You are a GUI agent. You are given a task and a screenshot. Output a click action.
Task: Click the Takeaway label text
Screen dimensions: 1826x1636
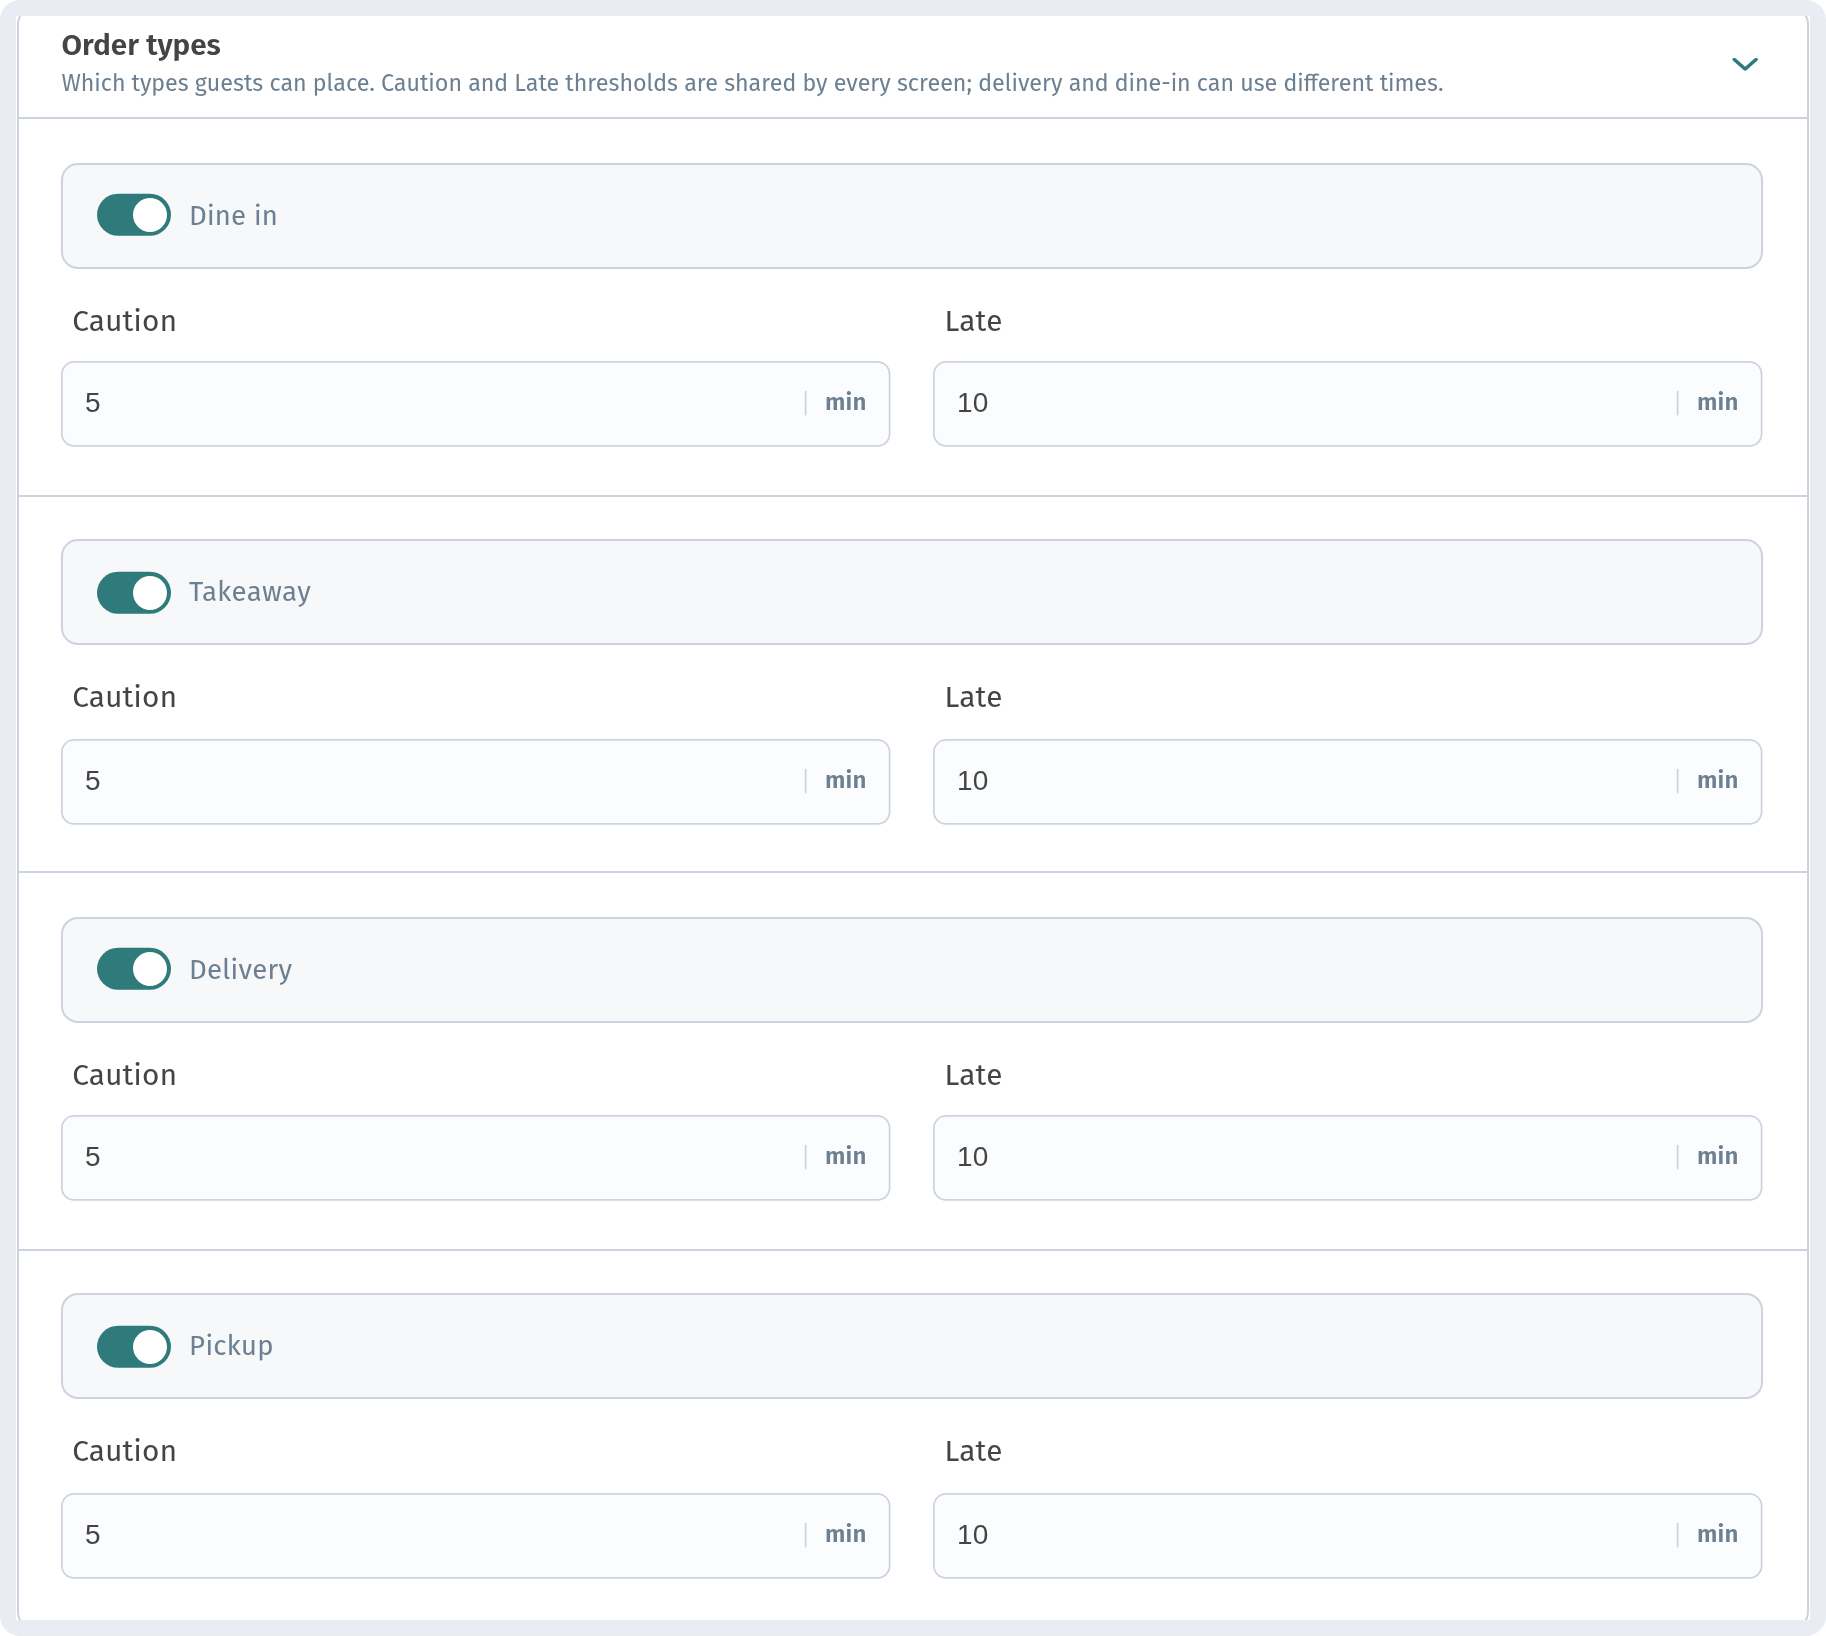[250, 592]
